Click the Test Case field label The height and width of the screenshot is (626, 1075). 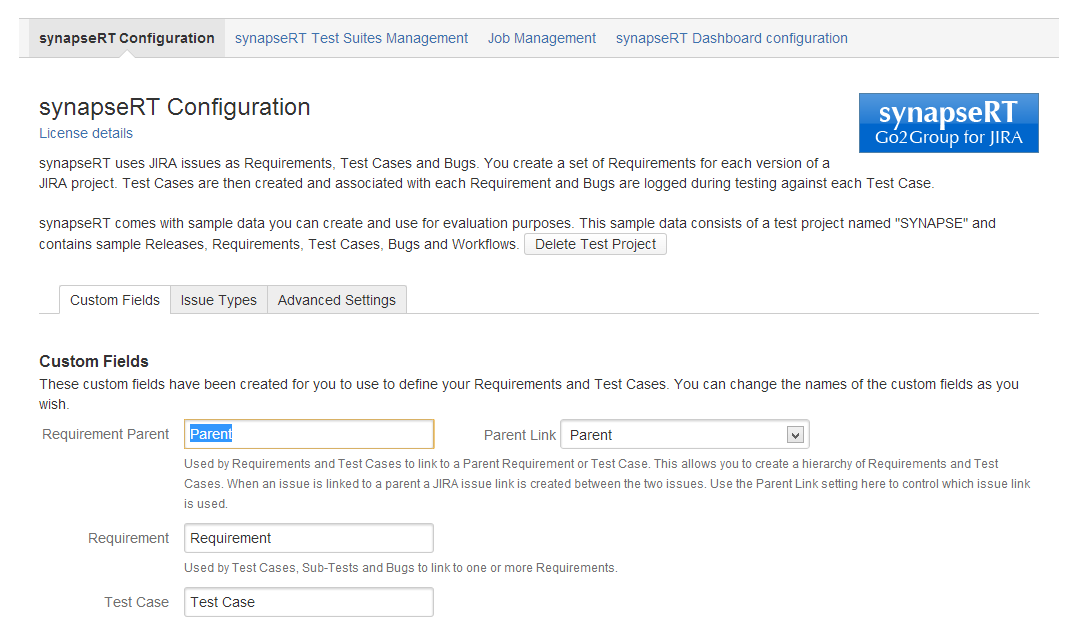(x=137, y=602)
